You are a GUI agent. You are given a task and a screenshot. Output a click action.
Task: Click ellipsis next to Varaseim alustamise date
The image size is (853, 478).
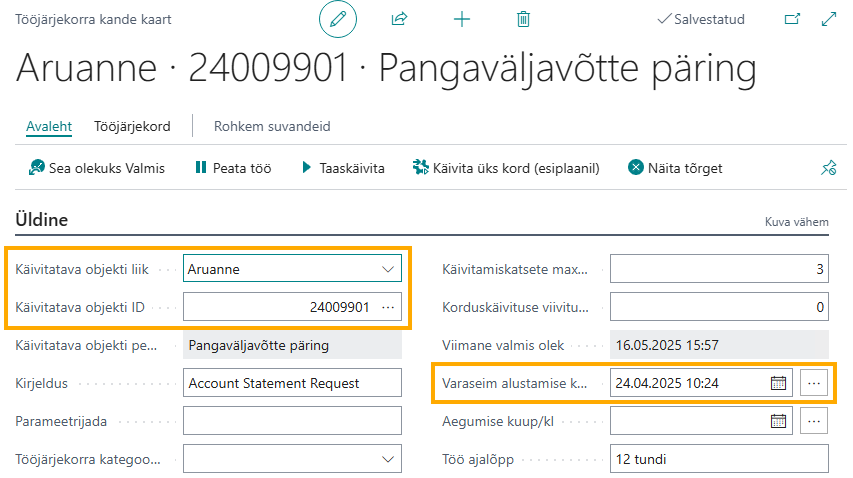[x=814, y=383]
